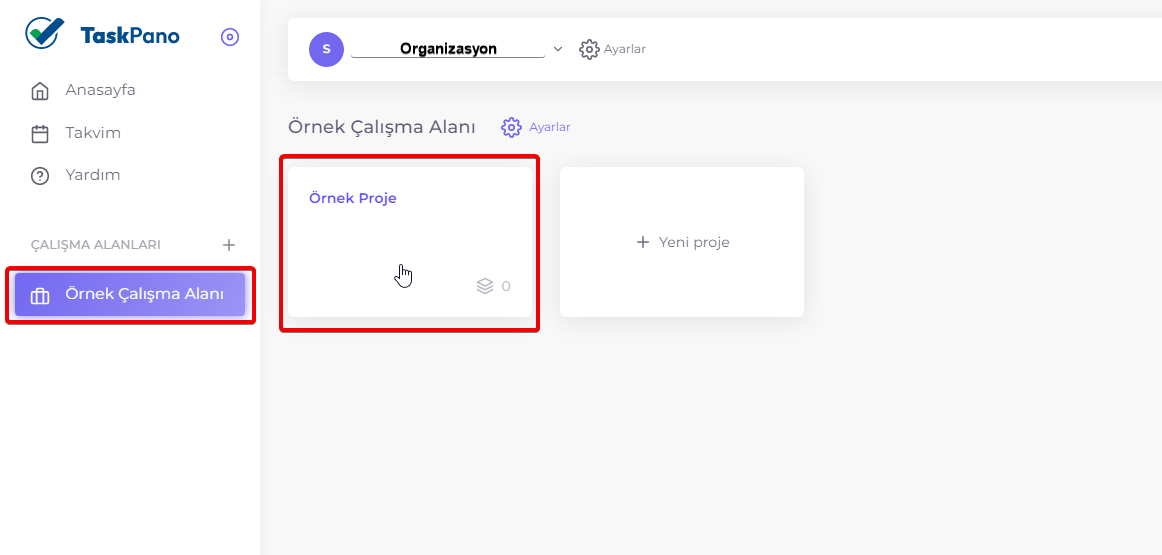Open Anasayfa from the sidebar
The image size is (1162, 555).
pos(82,90)
